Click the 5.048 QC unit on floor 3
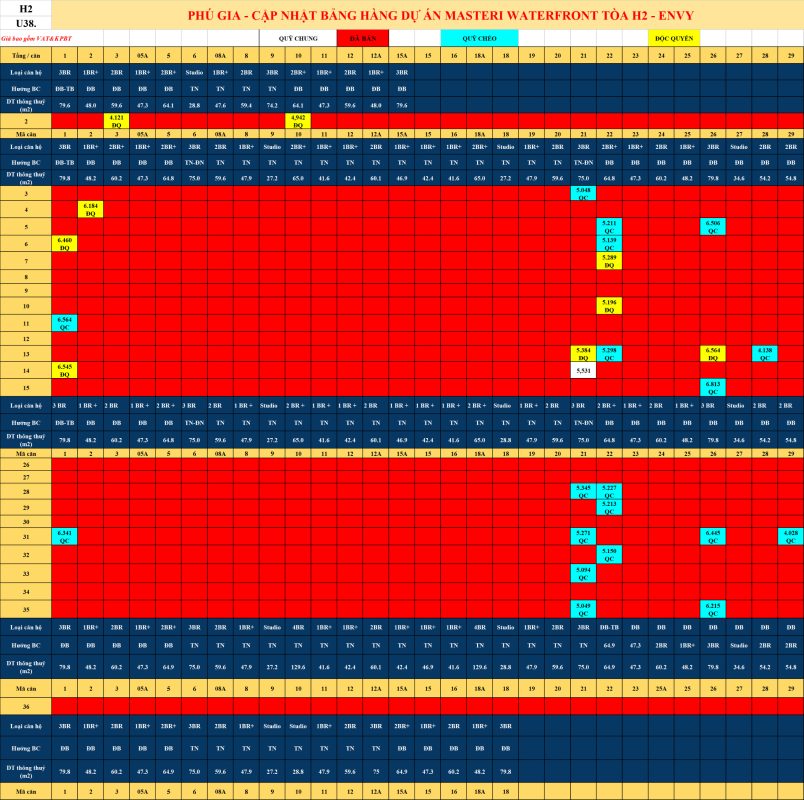Screen dimensions: 804x800 (x=583, y=192)
